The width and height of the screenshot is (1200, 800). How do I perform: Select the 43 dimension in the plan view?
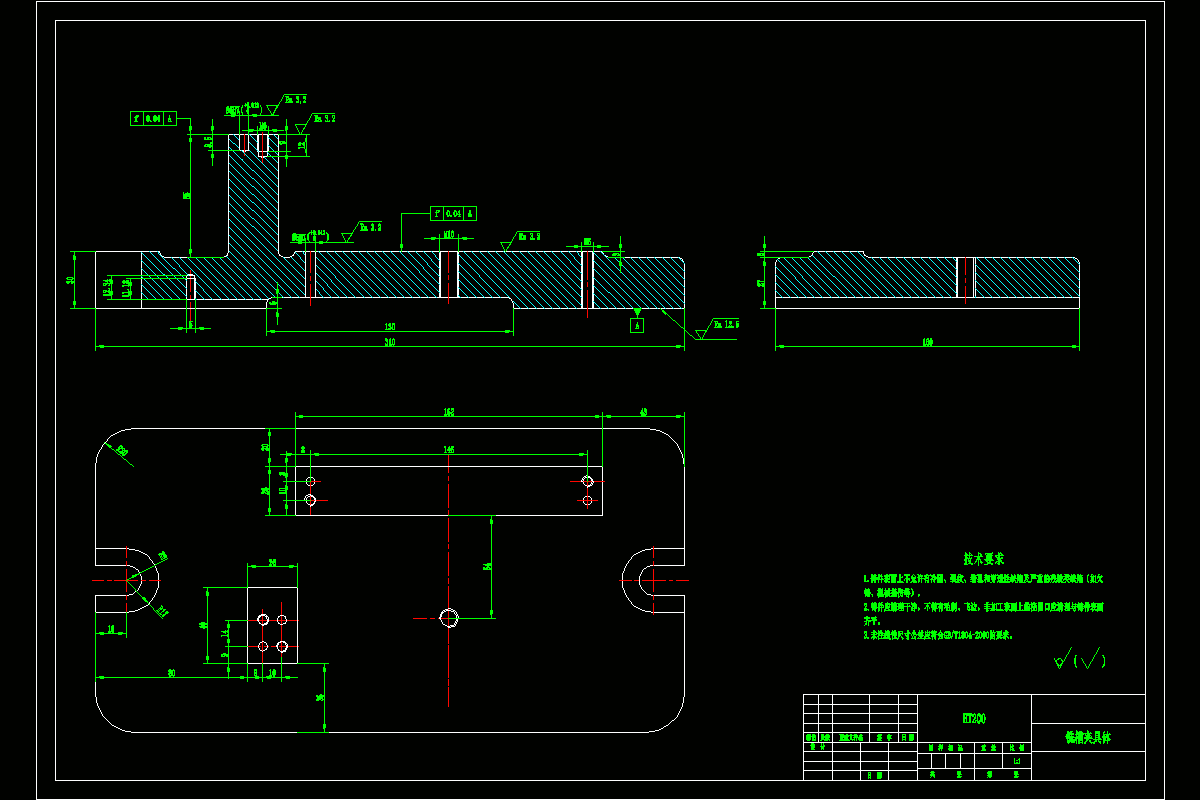[x=643, y=412]
